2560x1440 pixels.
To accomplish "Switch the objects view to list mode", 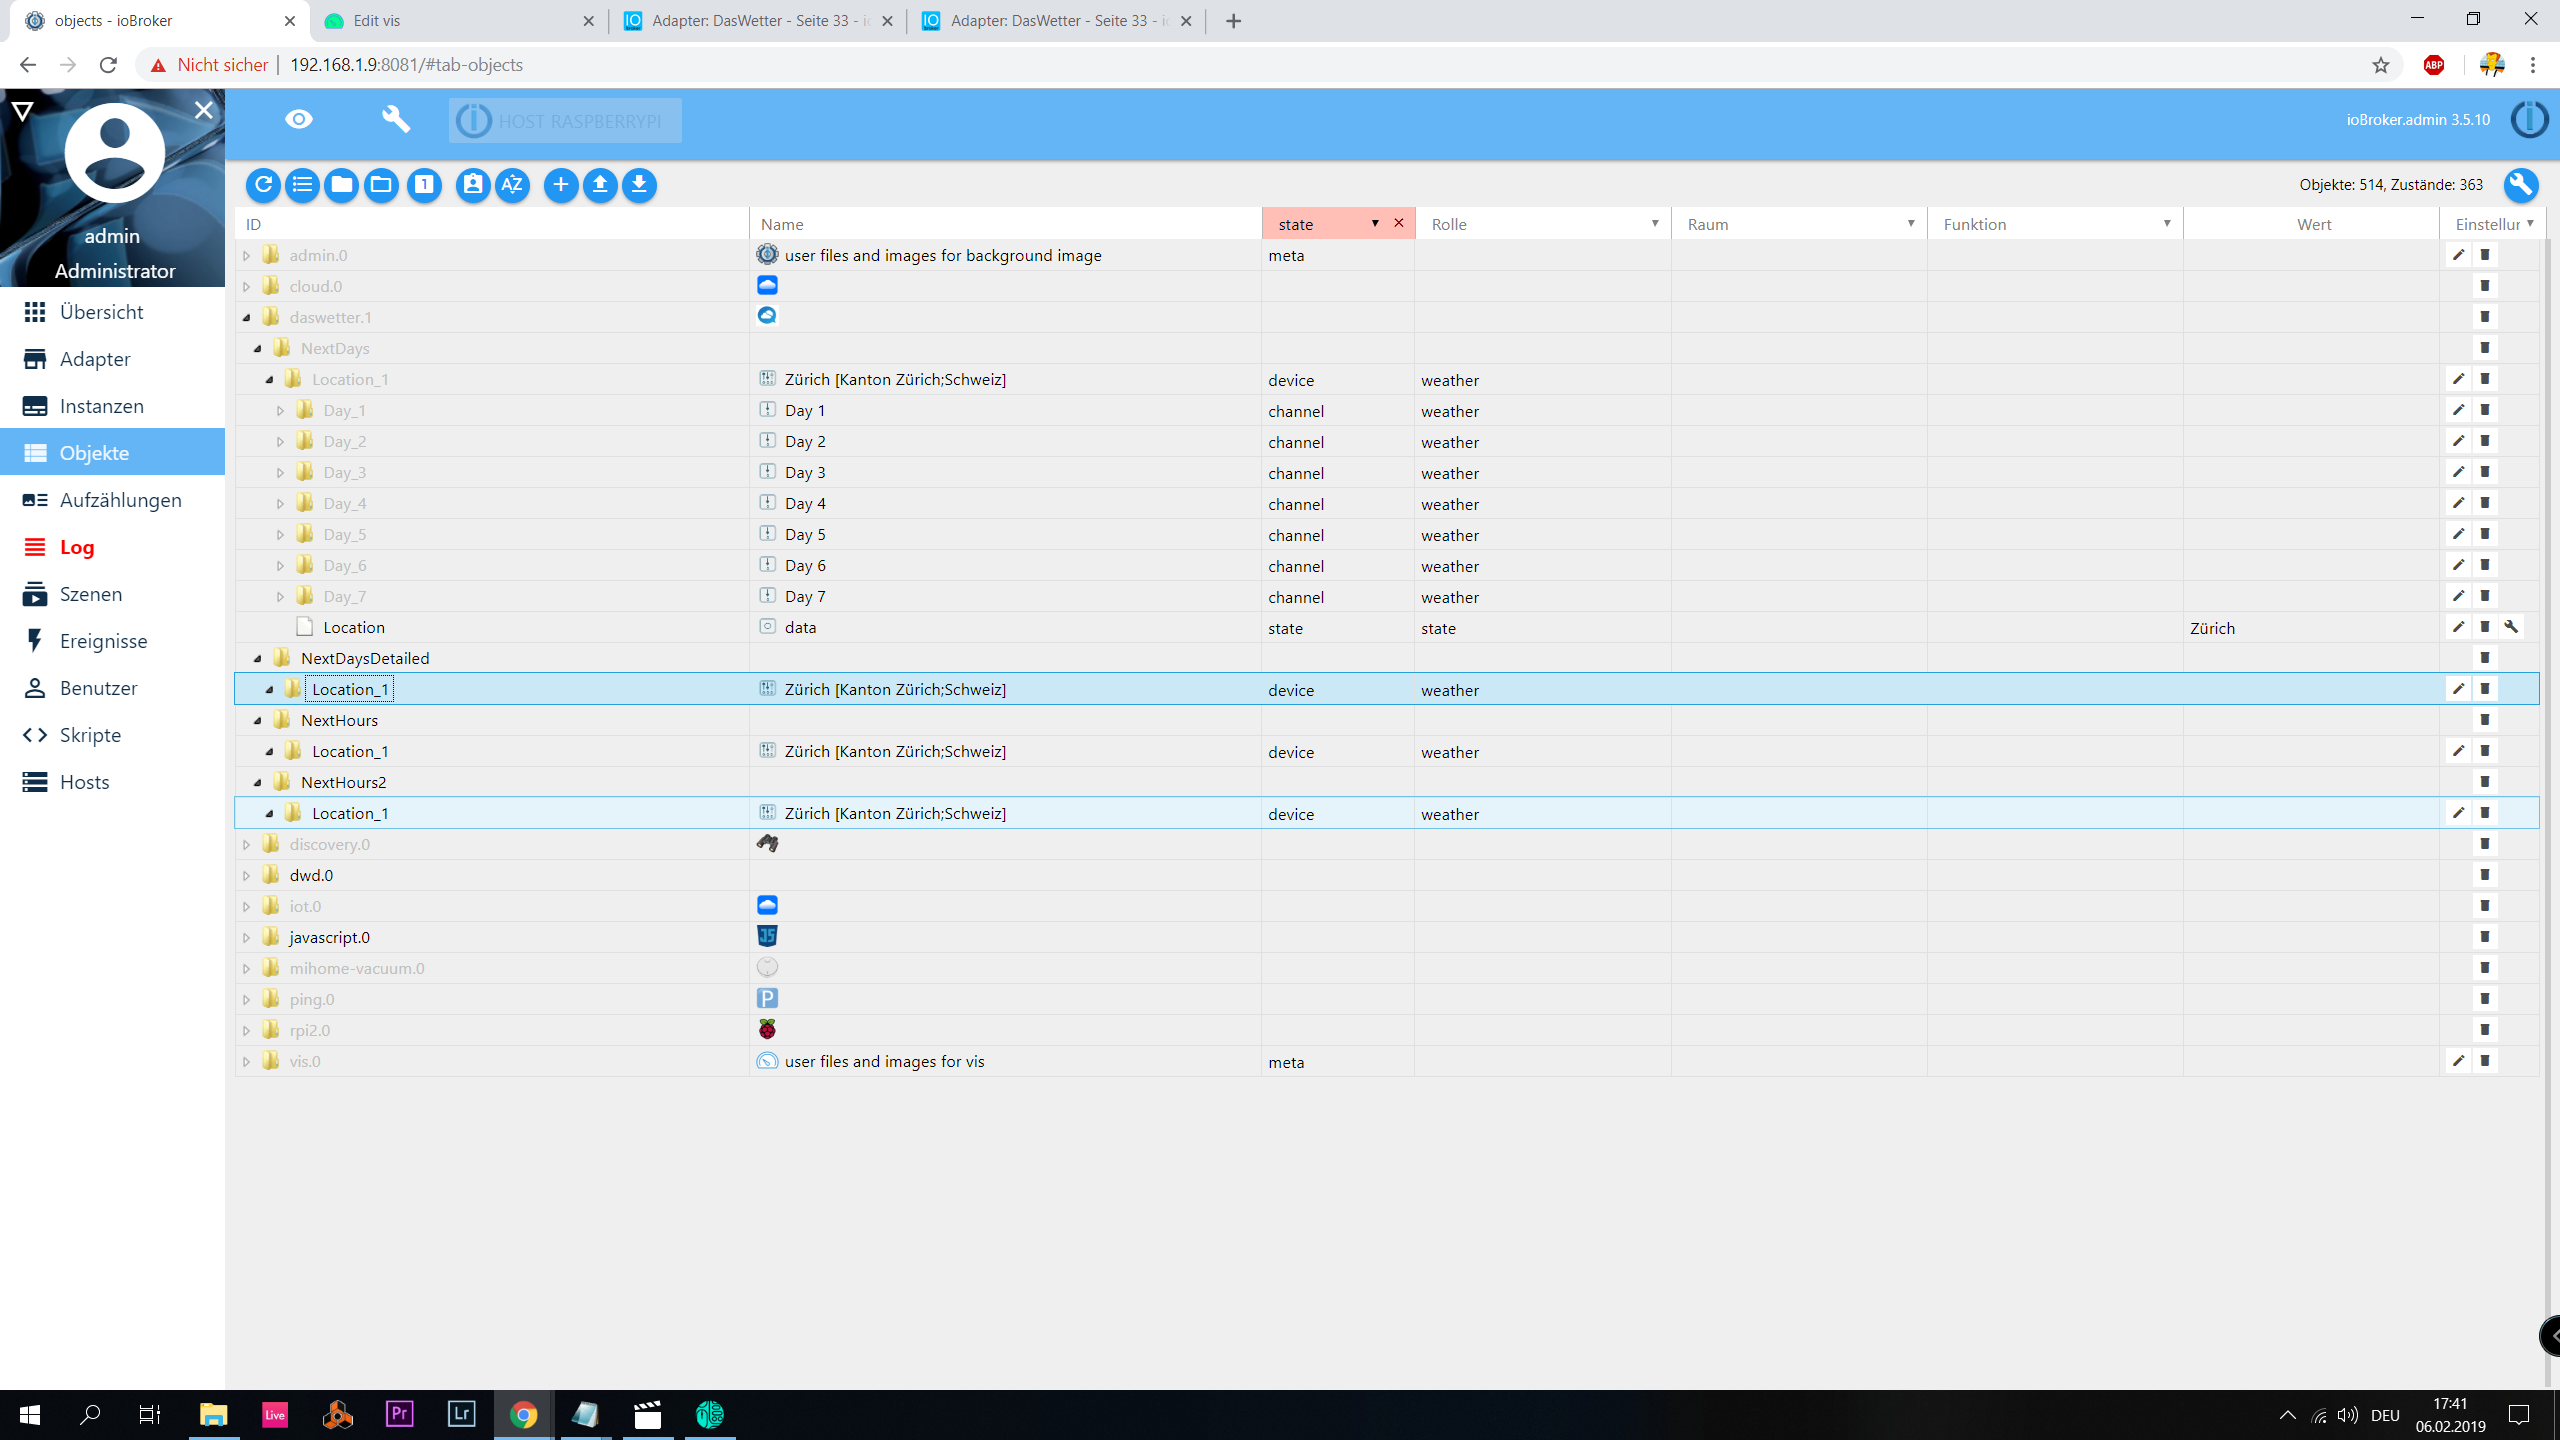I will tap(302, 185).
